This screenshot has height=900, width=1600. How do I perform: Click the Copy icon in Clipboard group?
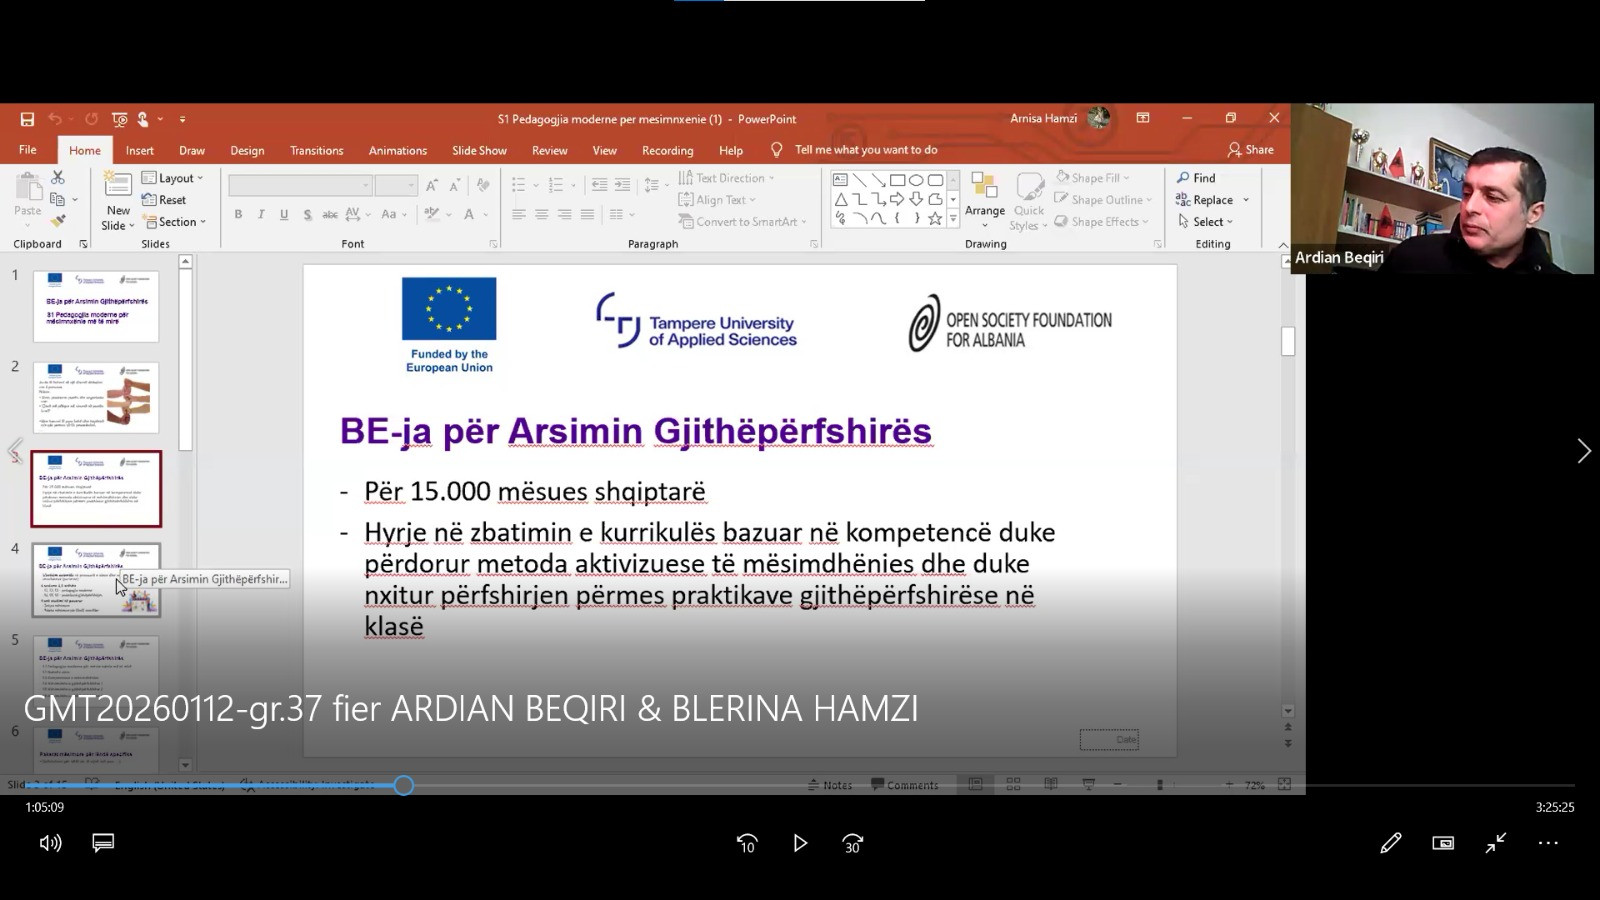click(58, 199)
